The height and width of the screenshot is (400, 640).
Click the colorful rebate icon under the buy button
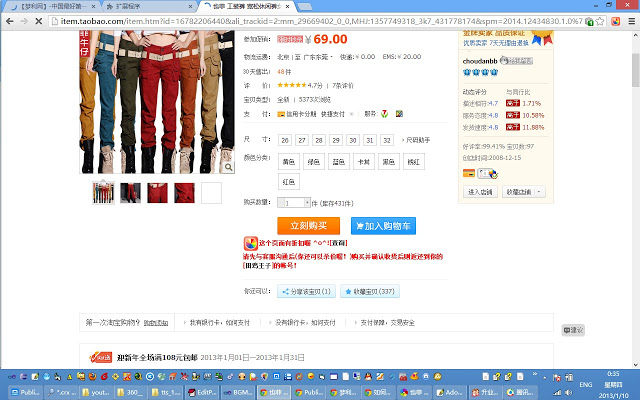pyautogui.click(x=251, y=244)
